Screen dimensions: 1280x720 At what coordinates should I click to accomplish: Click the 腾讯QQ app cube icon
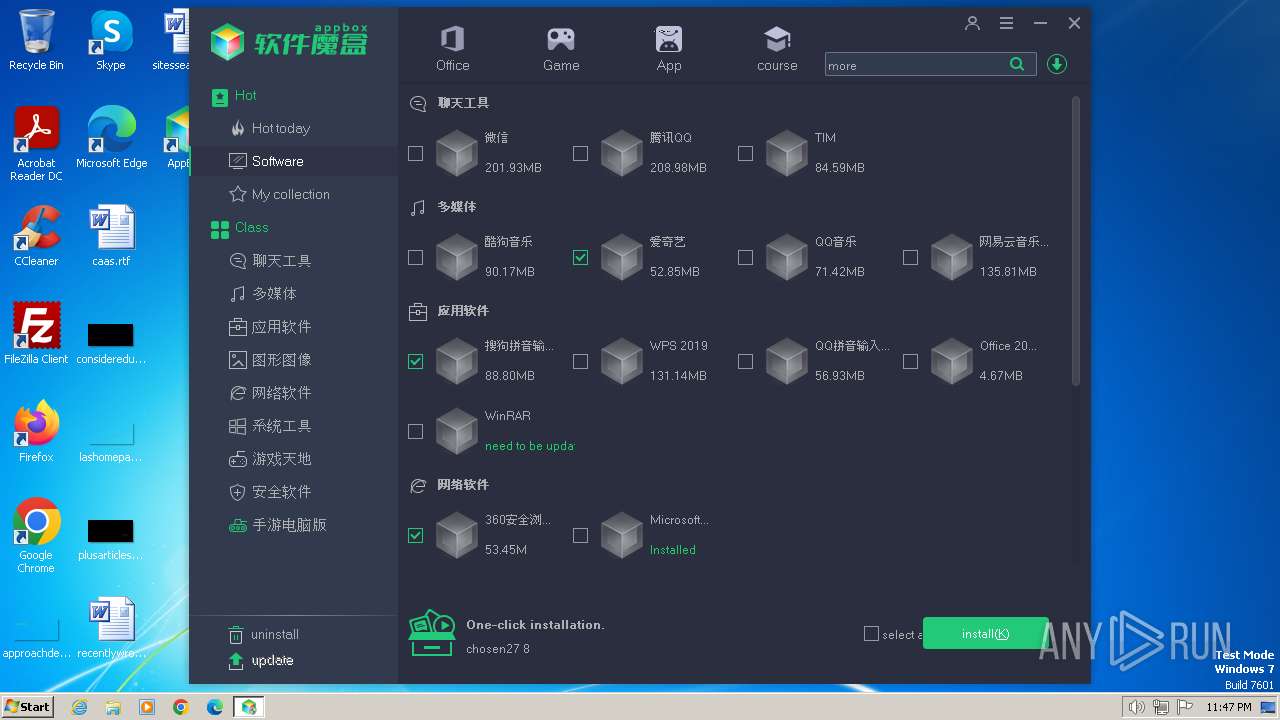pyautogui.click(x=622, y=154)
